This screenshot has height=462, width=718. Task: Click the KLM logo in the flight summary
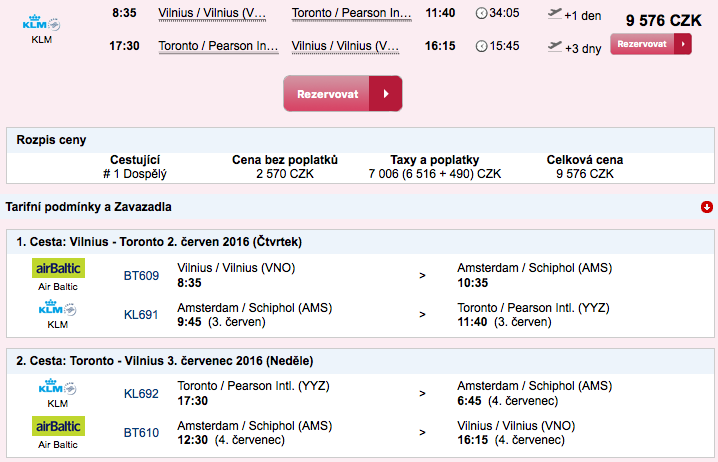point(41,23)
